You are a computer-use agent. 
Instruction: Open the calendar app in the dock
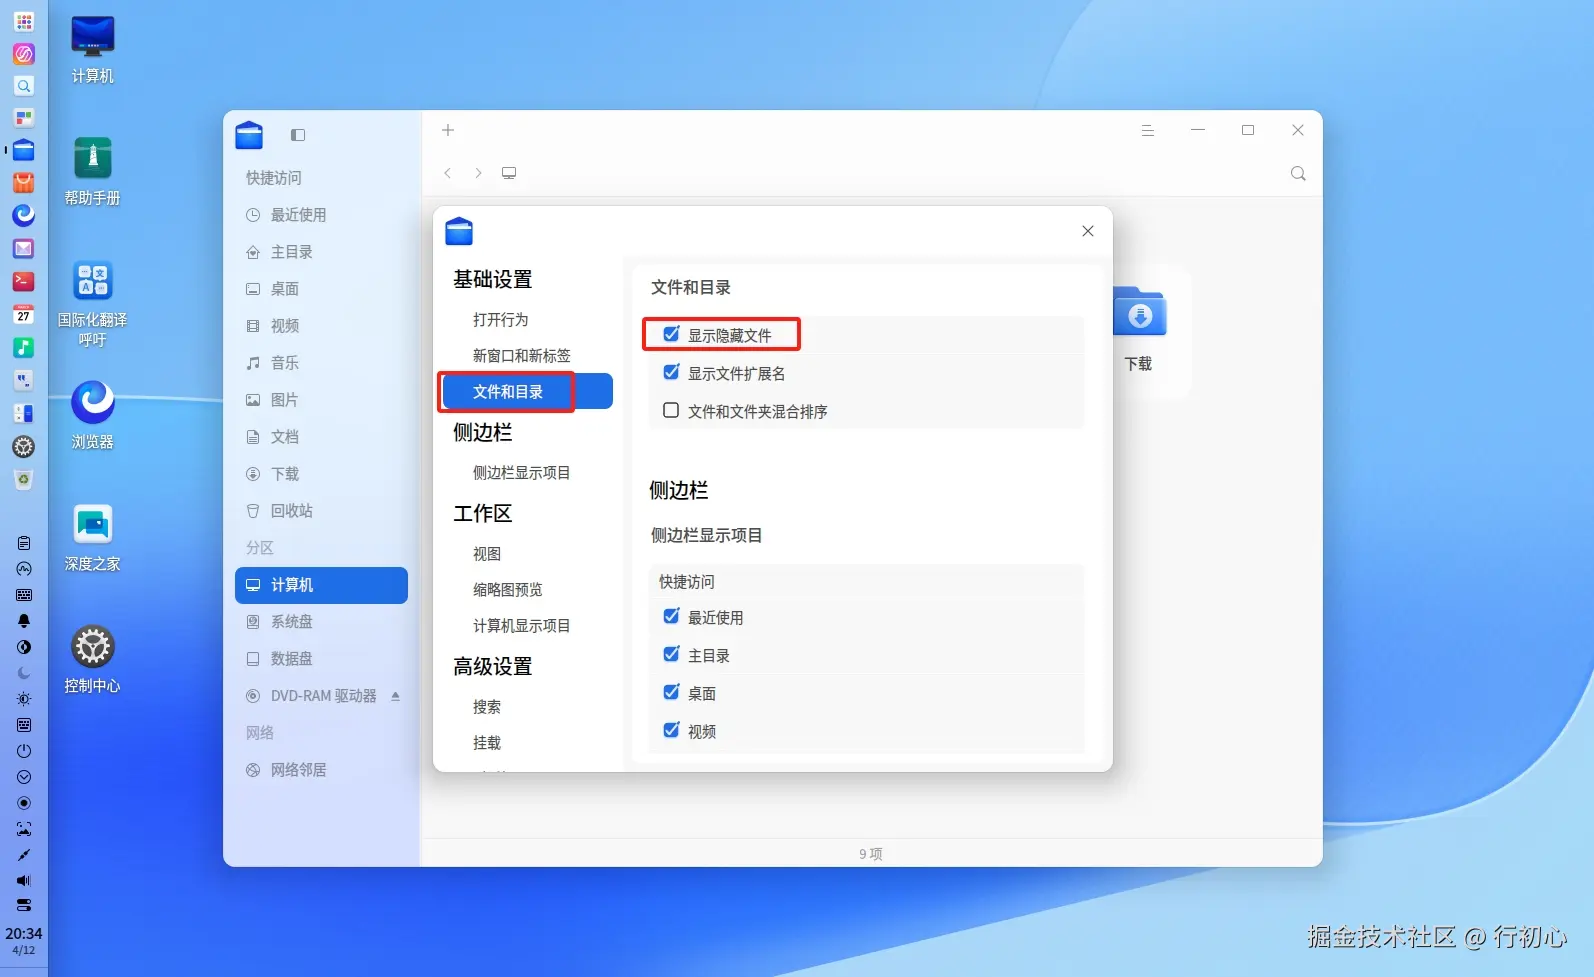(x=24, y=314)
